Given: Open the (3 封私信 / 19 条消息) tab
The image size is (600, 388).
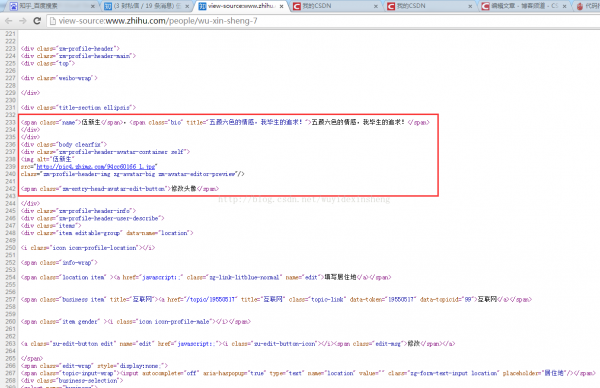Looking at the screenshot, I should pos(147,6).
